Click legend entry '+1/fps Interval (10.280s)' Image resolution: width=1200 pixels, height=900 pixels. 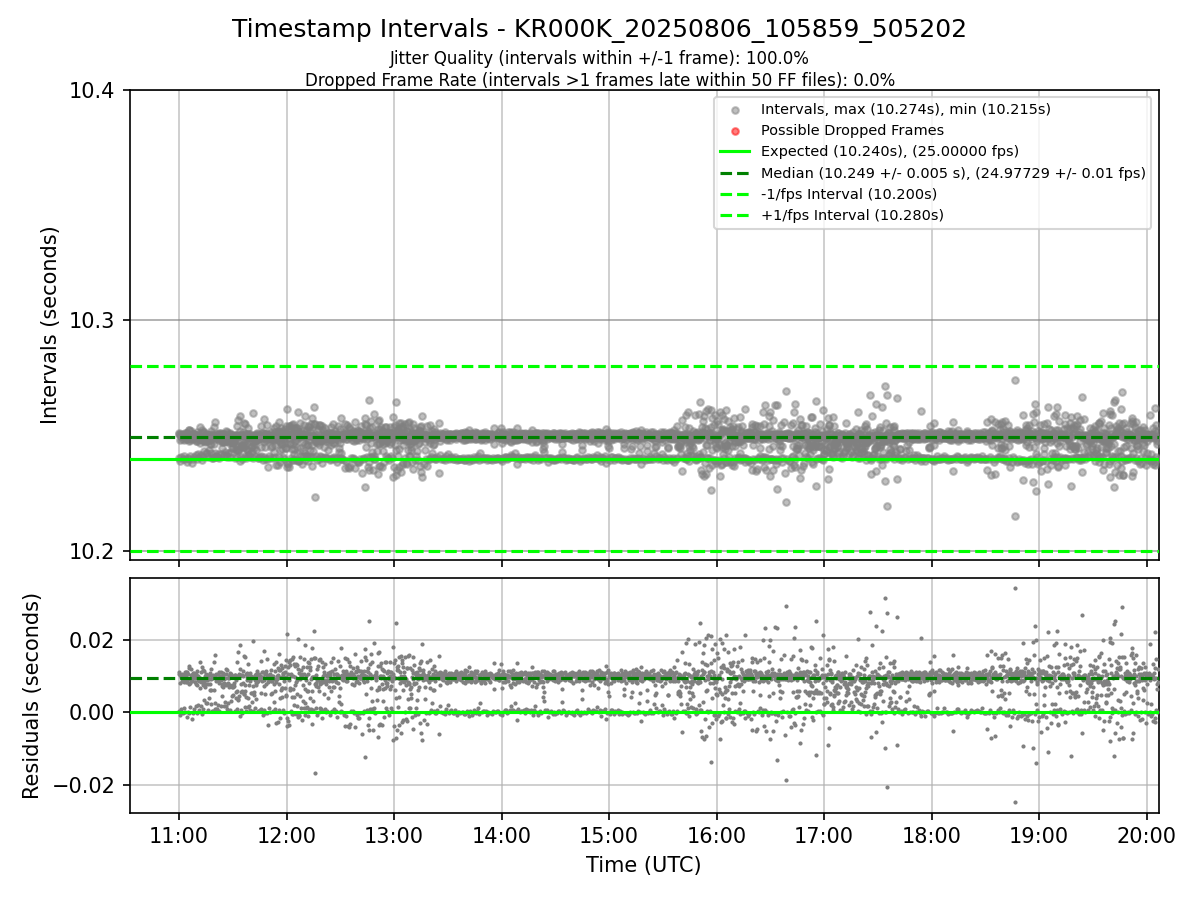[852, 215]
